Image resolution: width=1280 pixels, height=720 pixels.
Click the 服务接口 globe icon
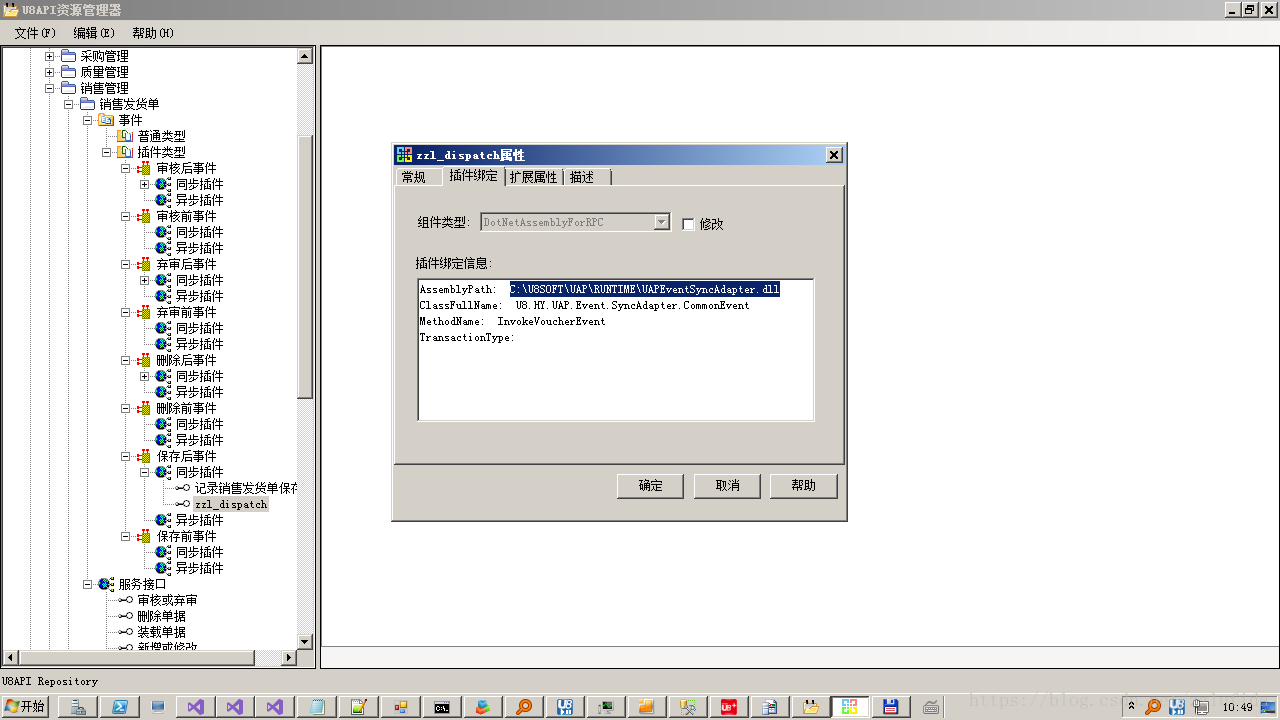tap(106, 584)
